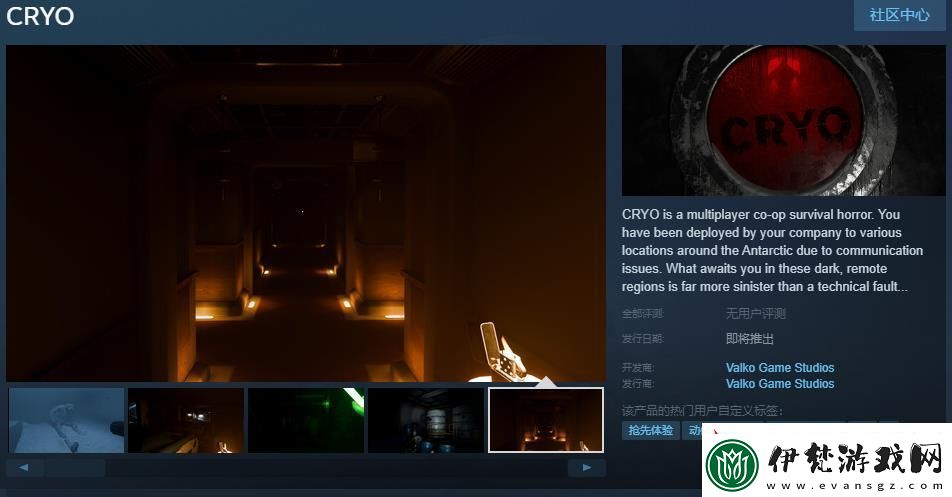The image size is (952, 497).
Task: Click the thumbnail strip scrollbar handle
Action: point(75,468)
